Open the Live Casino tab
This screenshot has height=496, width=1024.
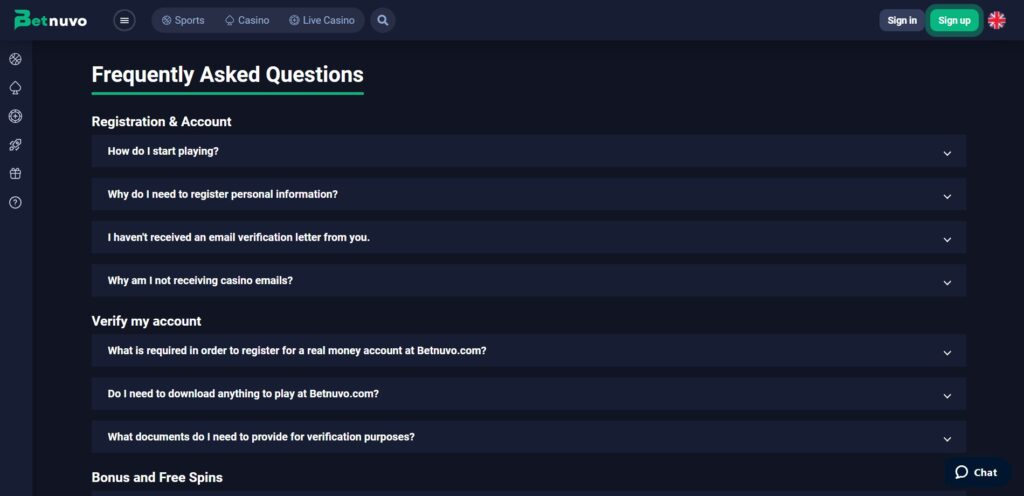(x=322, y=20)
